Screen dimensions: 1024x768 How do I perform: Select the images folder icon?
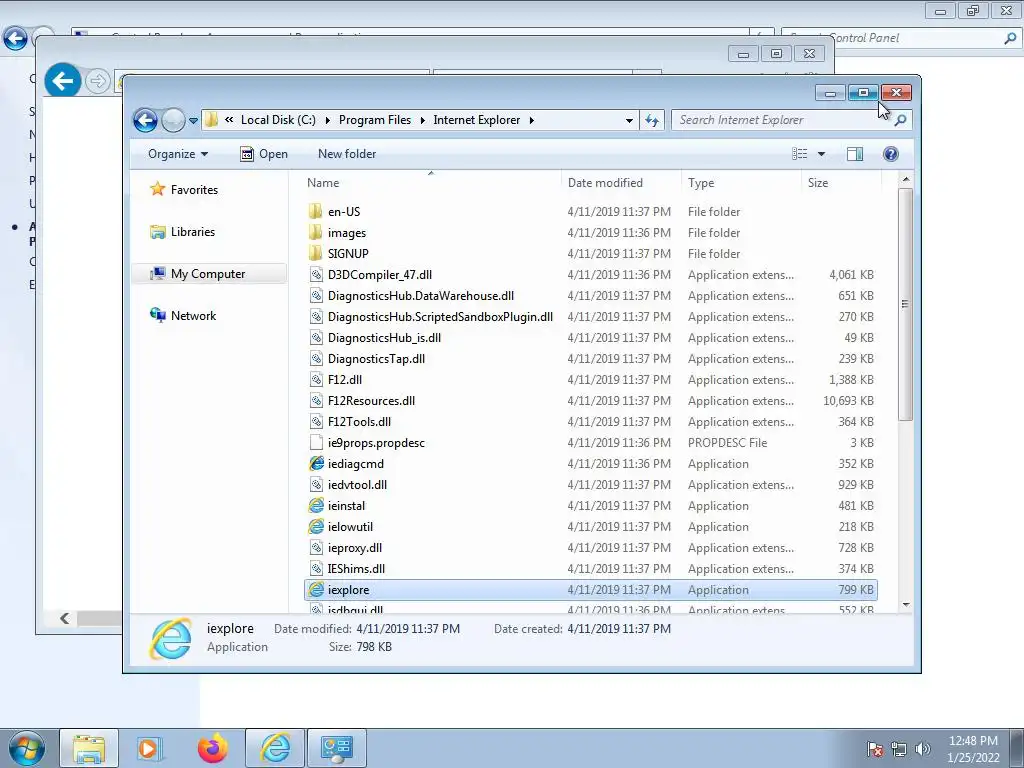315,232
